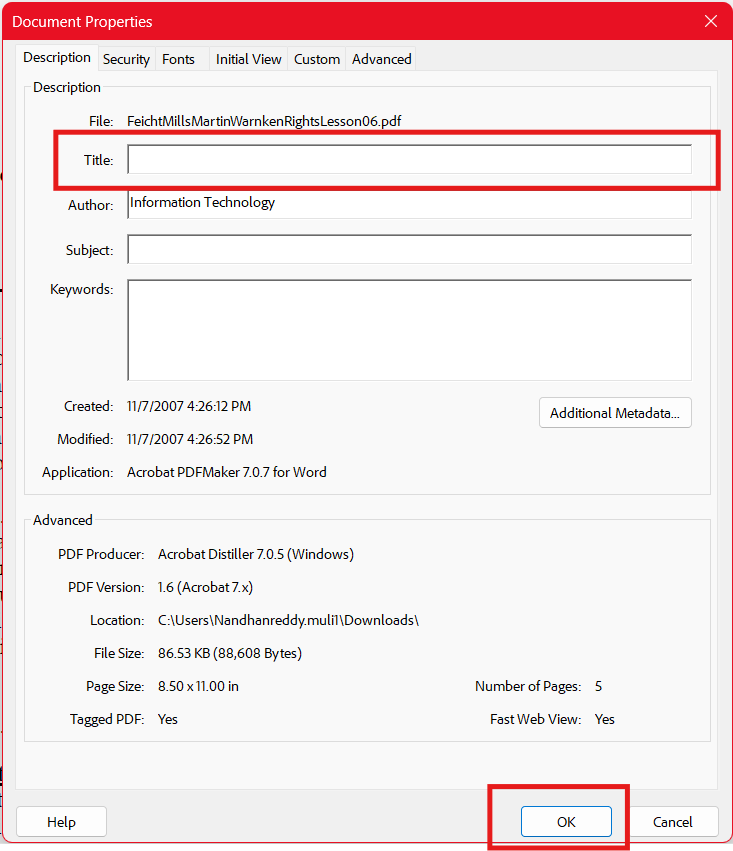This screenshot has width=733, height=851.
Task: Click into the Keywords text area
Action: click(410, 330)
